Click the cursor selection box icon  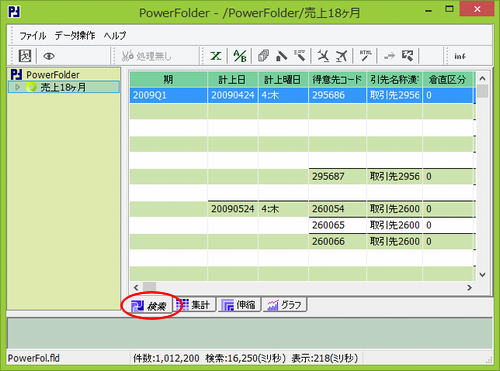[x=407, y=56]
